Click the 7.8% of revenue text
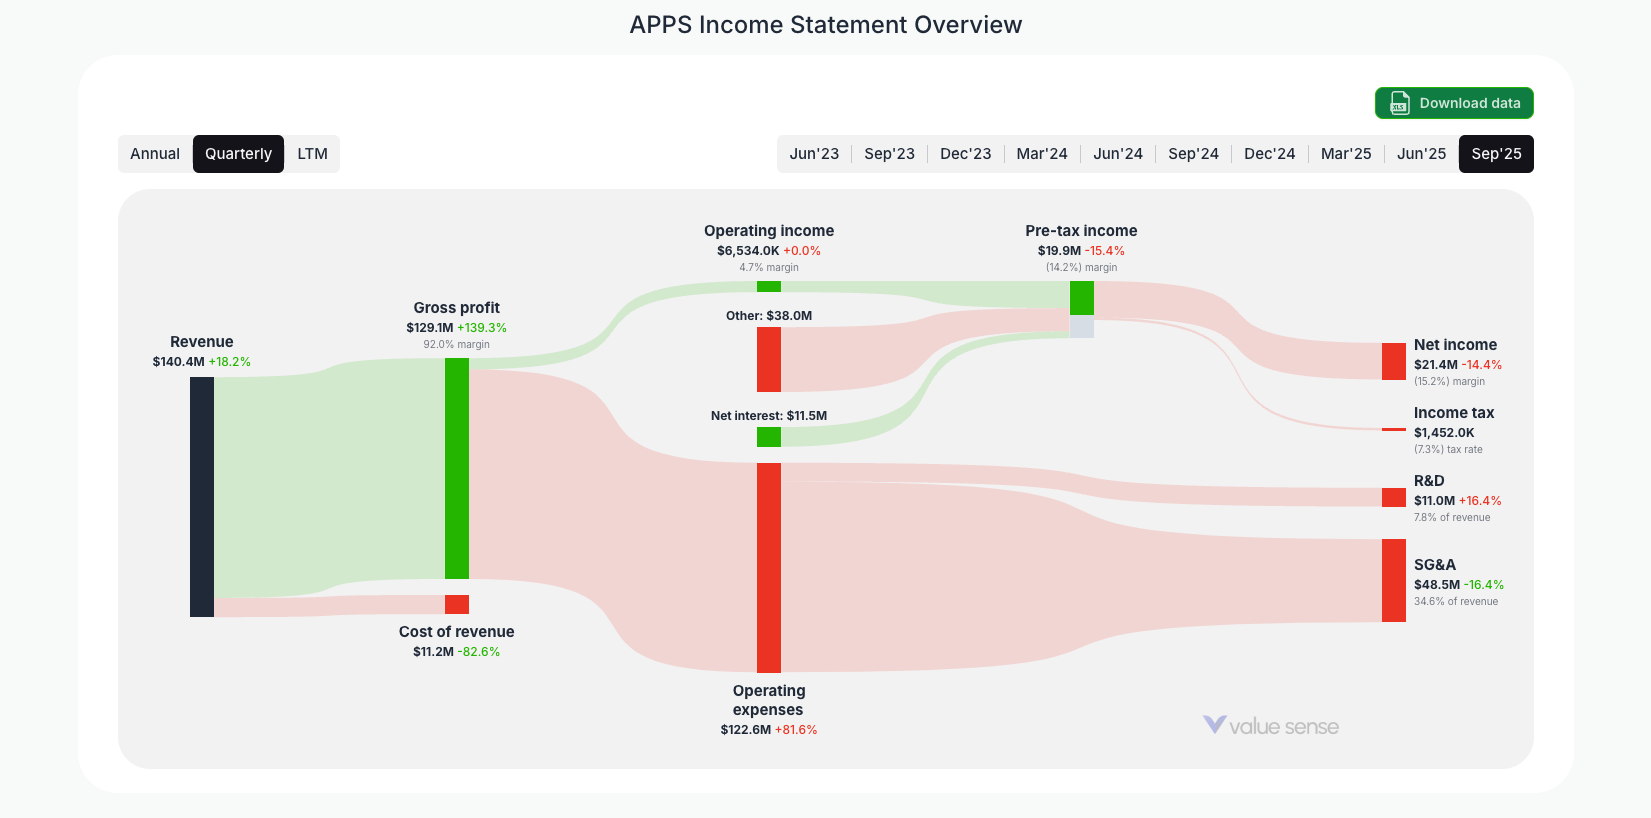This screenshot has height=818, width=1651. click(x=1452, y=518)
